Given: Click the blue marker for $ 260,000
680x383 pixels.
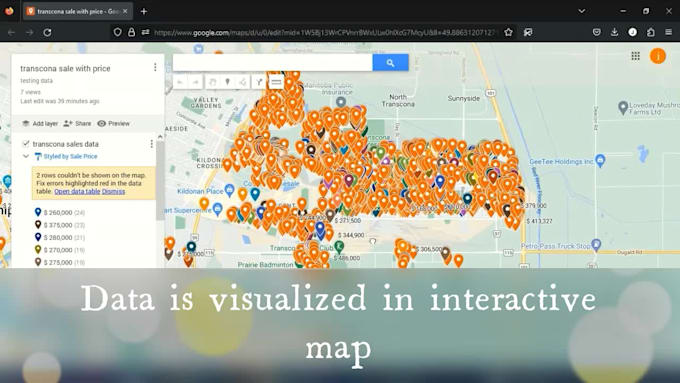Looking at the screenshot, I should [38, 212].
